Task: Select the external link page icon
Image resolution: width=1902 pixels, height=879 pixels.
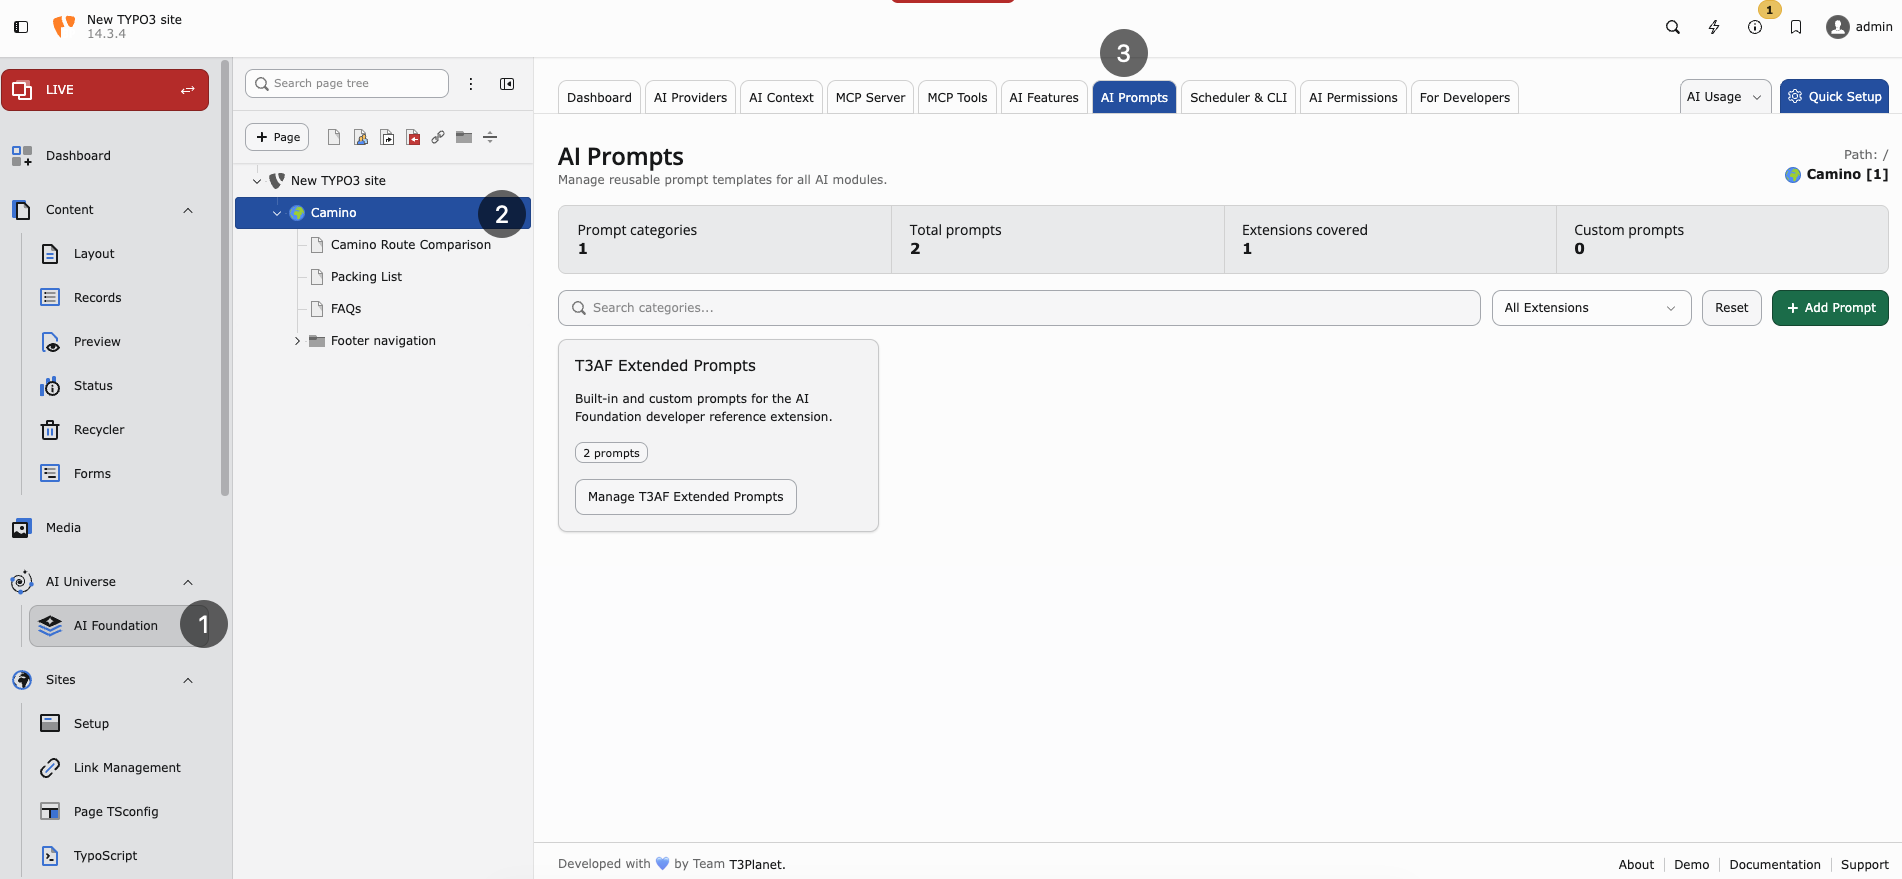Action: (x=438, y=137)
